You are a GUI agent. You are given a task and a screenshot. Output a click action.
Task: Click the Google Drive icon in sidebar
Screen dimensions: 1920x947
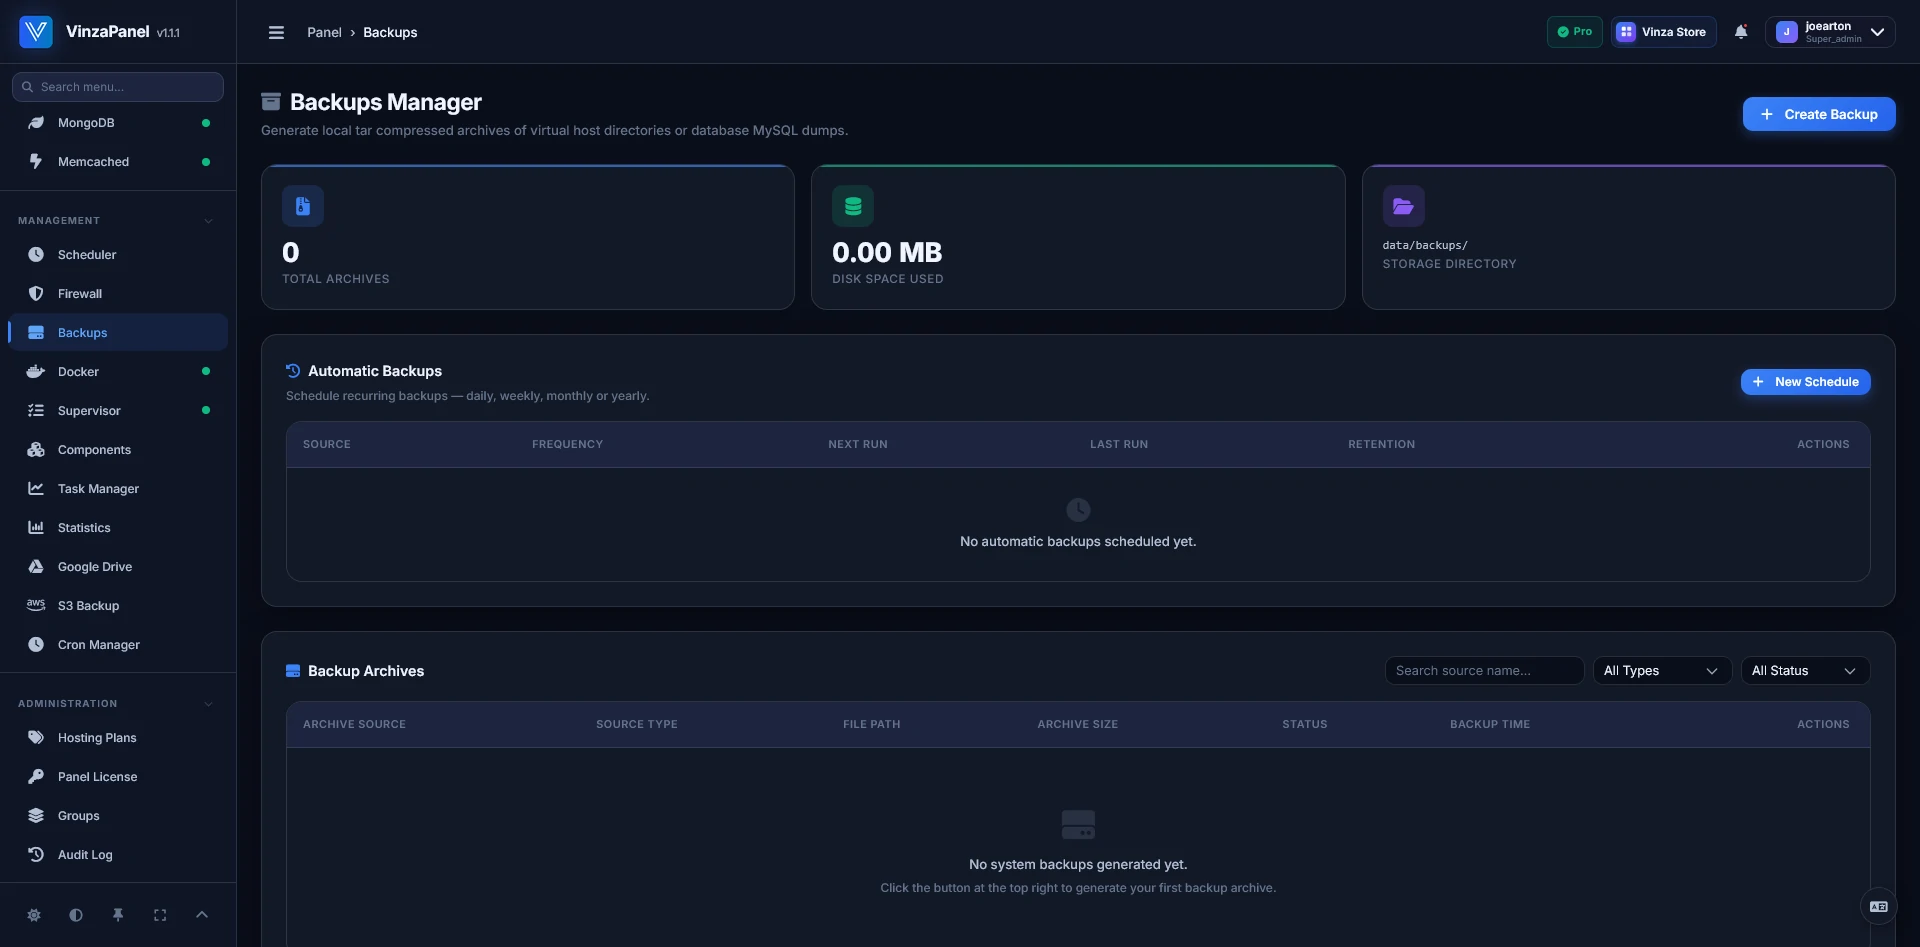click(x=36, y=567)
